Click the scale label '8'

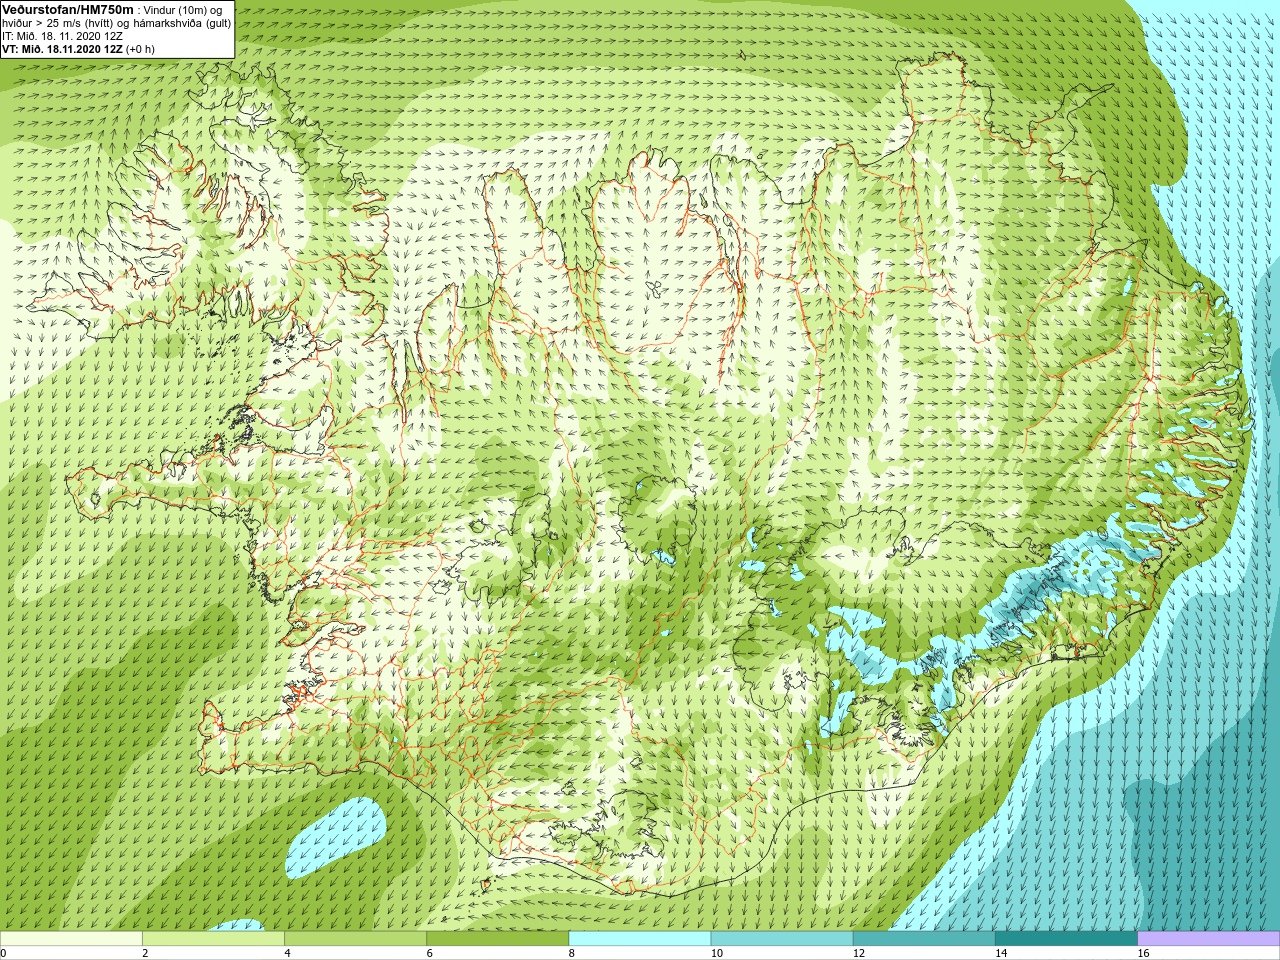point(571,953)
